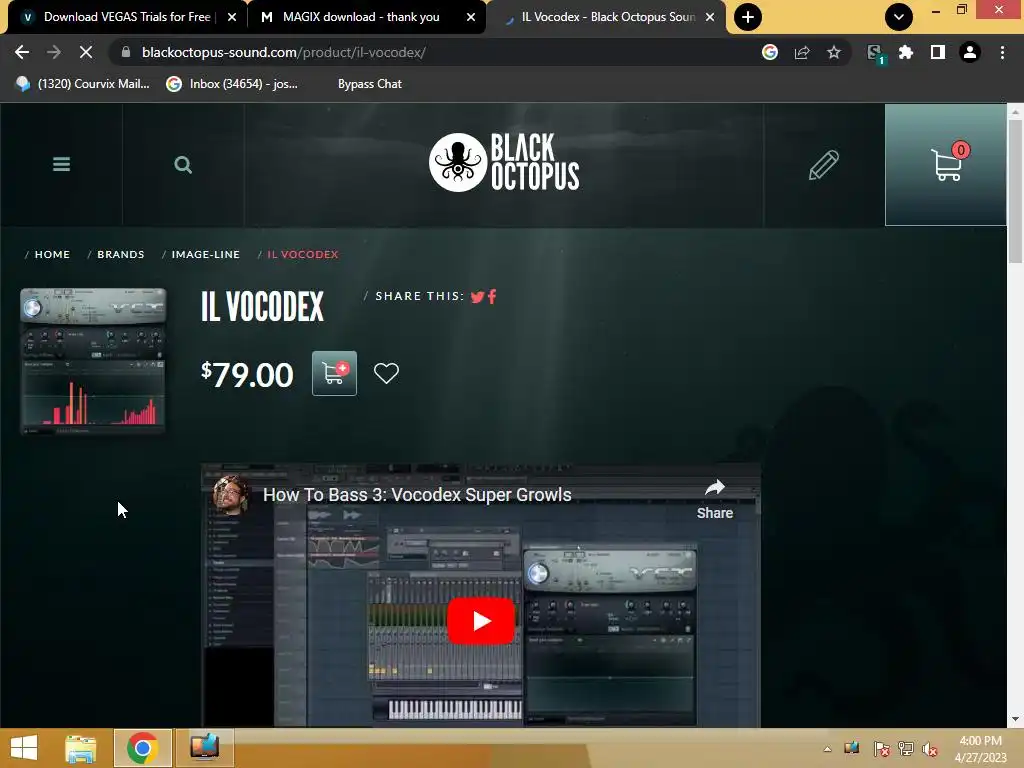Go forward in browser history
Screen dimensions: 1024x768
pyautogui.click(x=54, y=52)
